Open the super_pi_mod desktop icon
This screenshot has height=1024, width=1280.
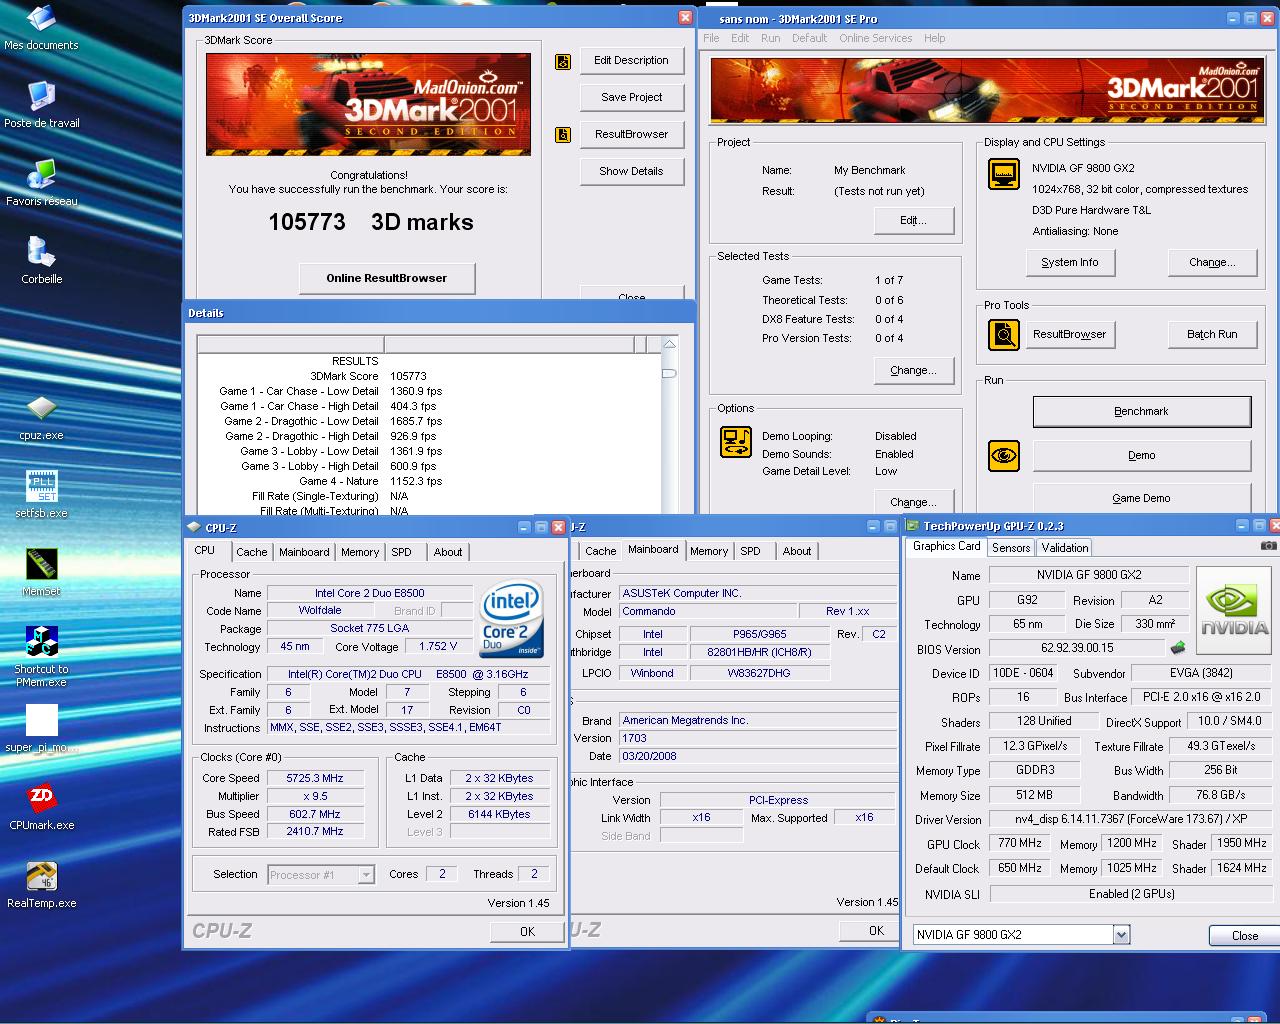click(41, 729)
